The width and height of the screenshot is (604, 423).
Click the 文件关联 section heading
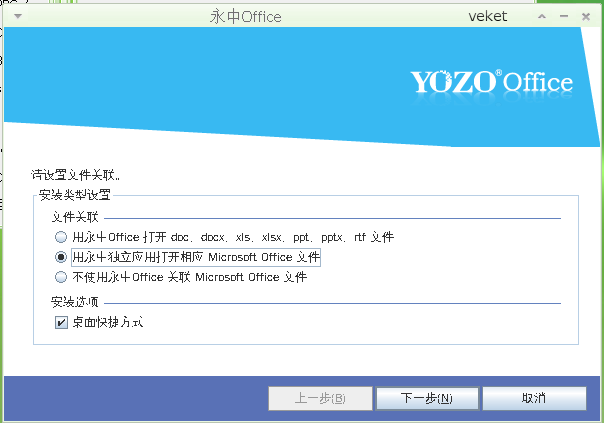click(75, 217)
